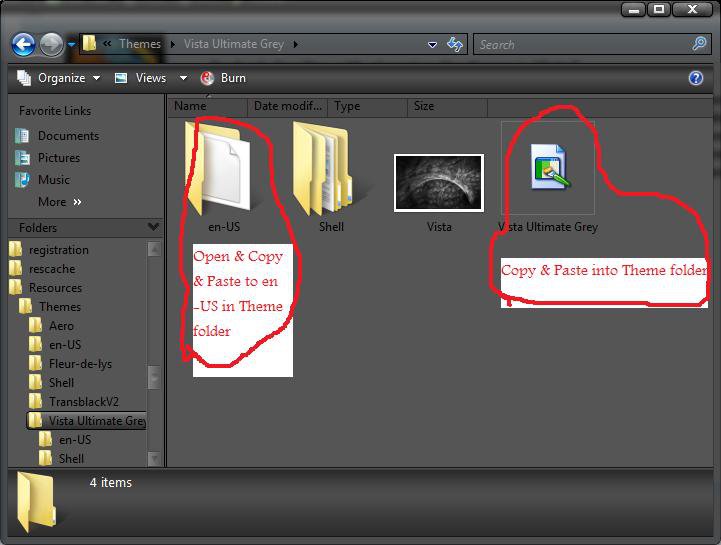Click '4 items' text in details pane

[111, 482]
